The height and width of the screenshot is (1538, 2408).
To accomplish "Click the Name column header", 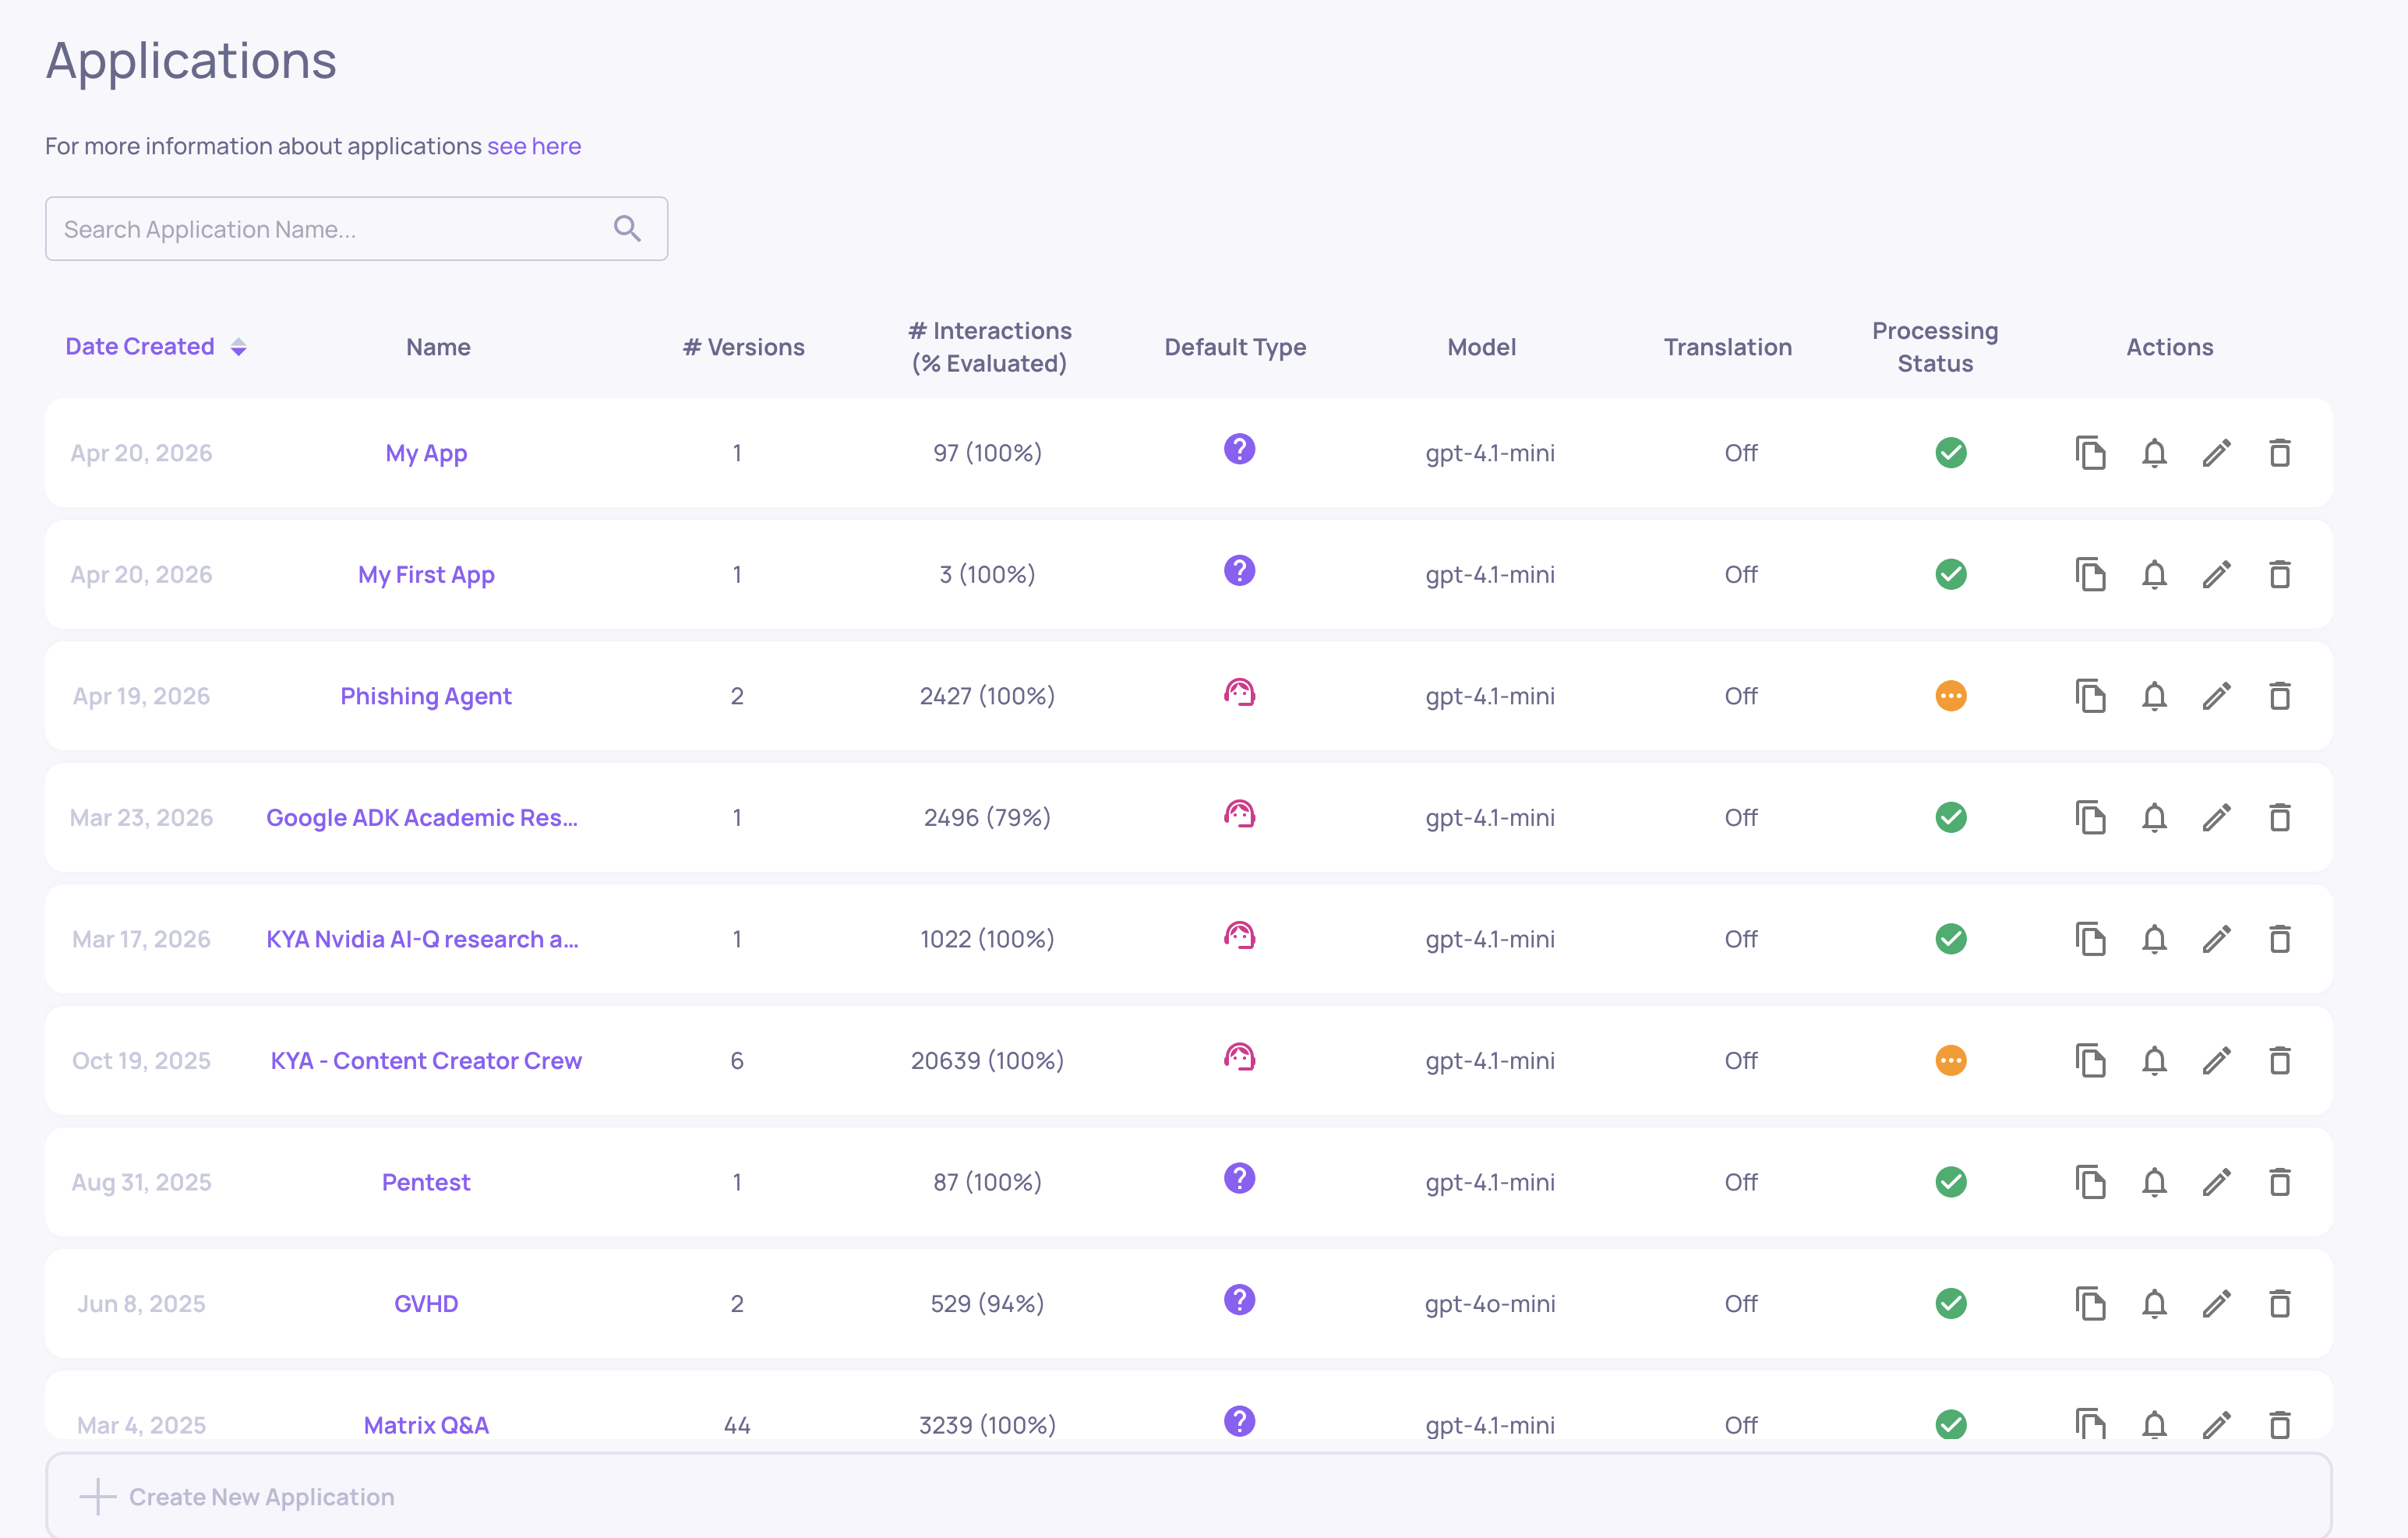I will [x=438, y=347].
